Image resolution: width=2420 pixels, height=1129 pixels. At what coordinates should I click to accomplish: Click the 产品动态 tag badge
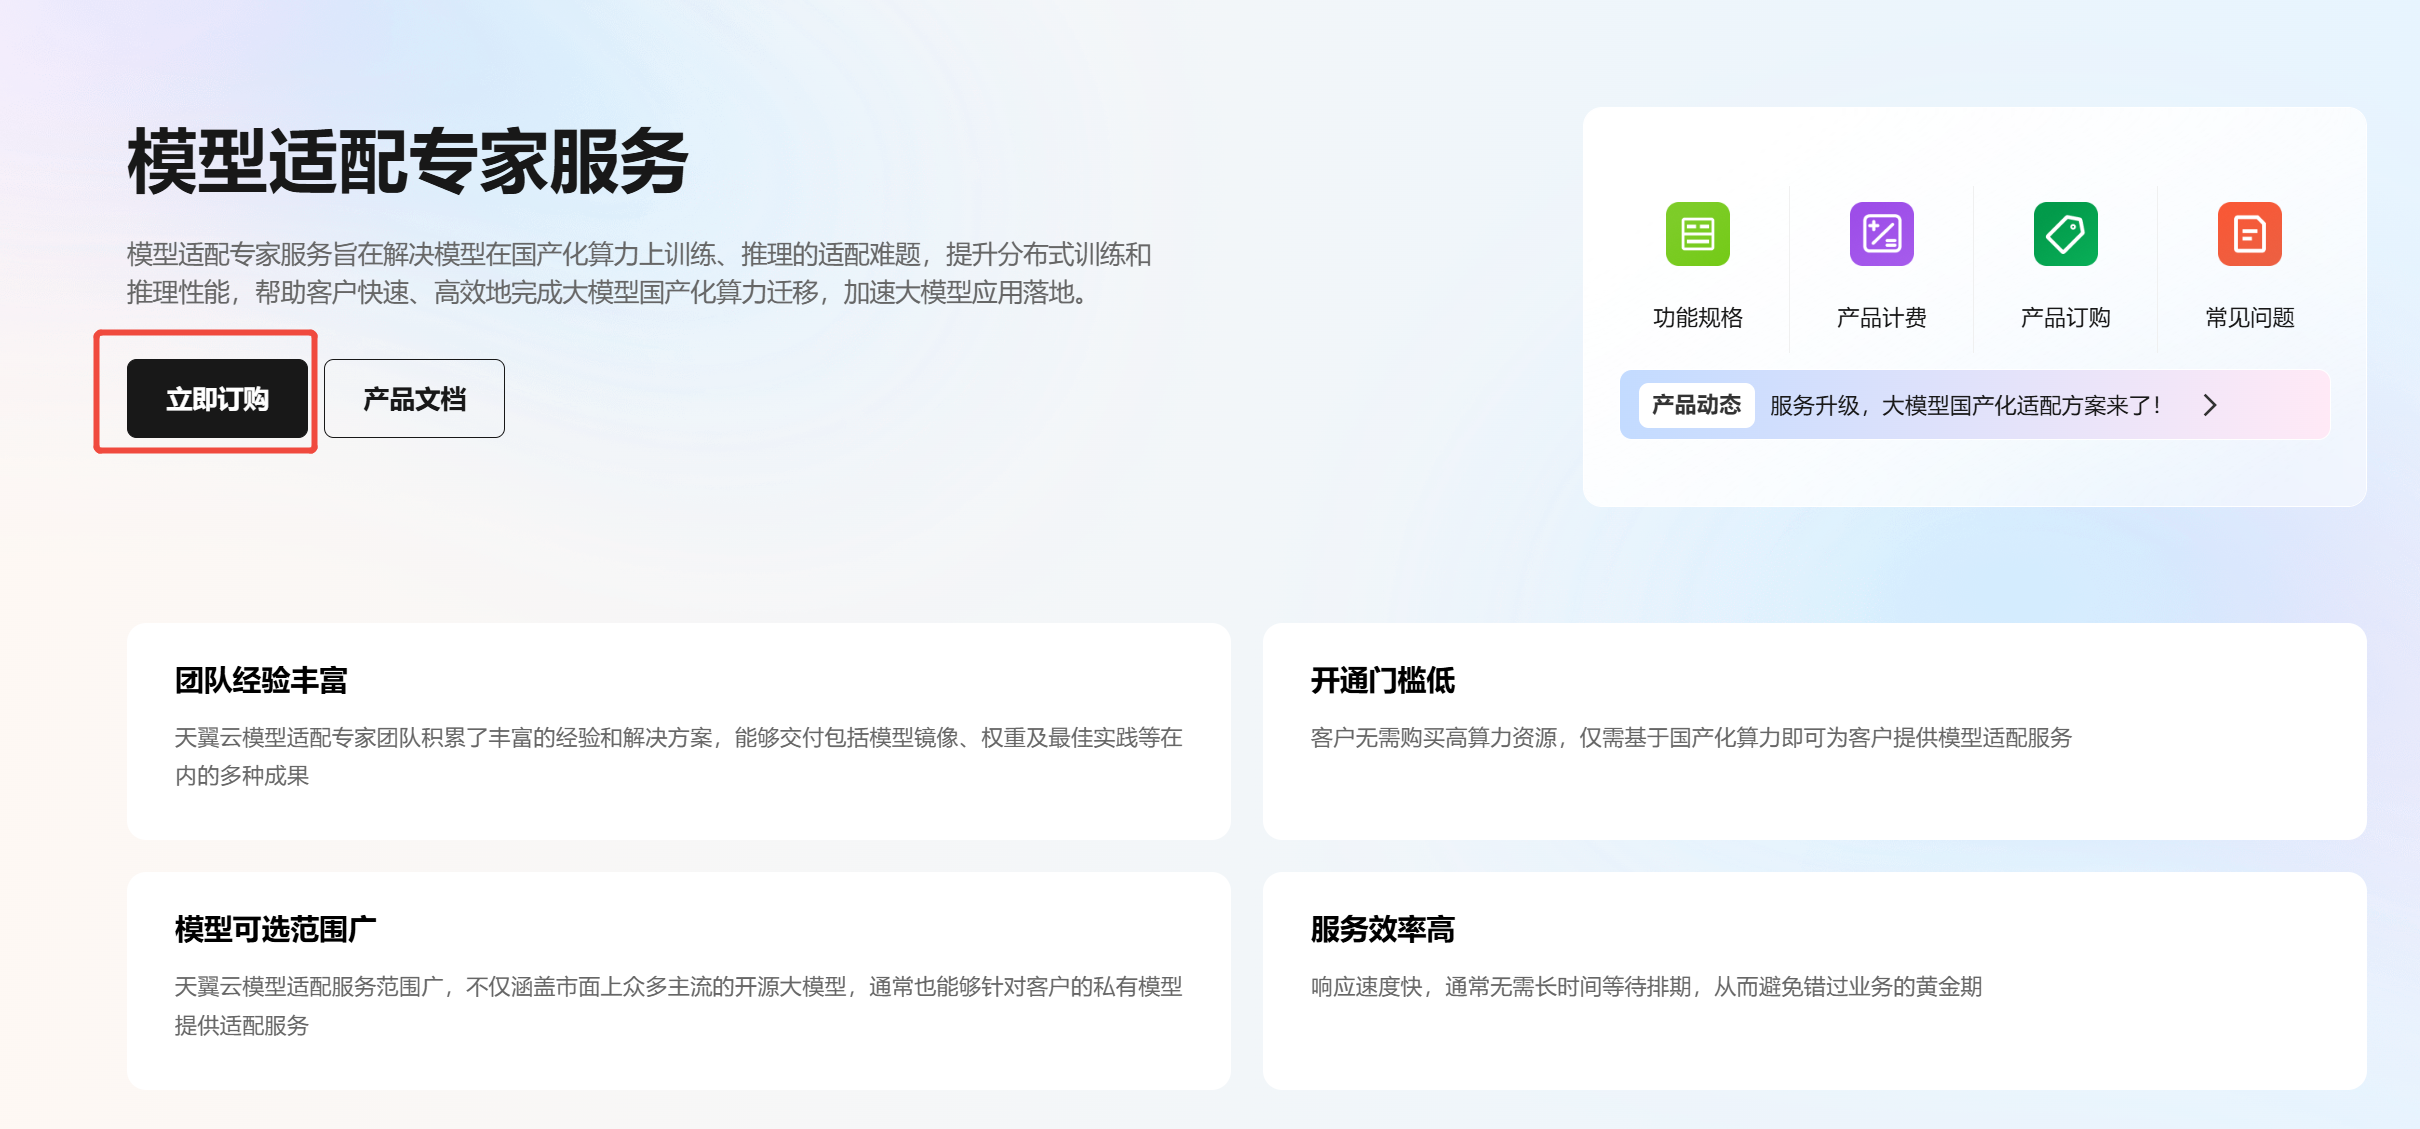1696,405
